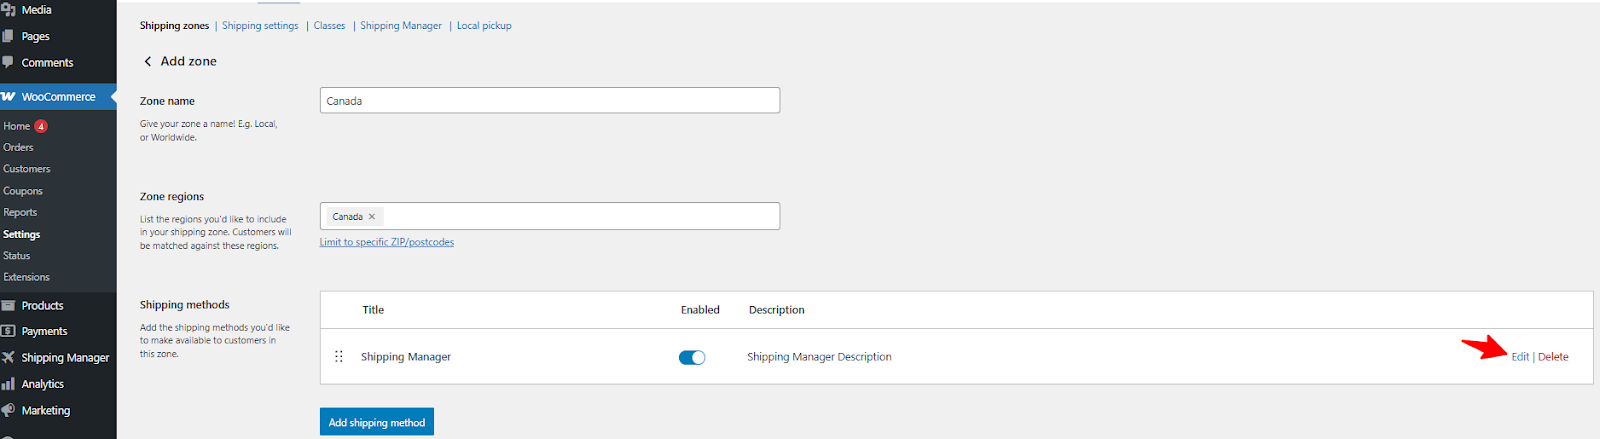
Task: Click the WooCommerce menu label
Action: click(59, 97)
